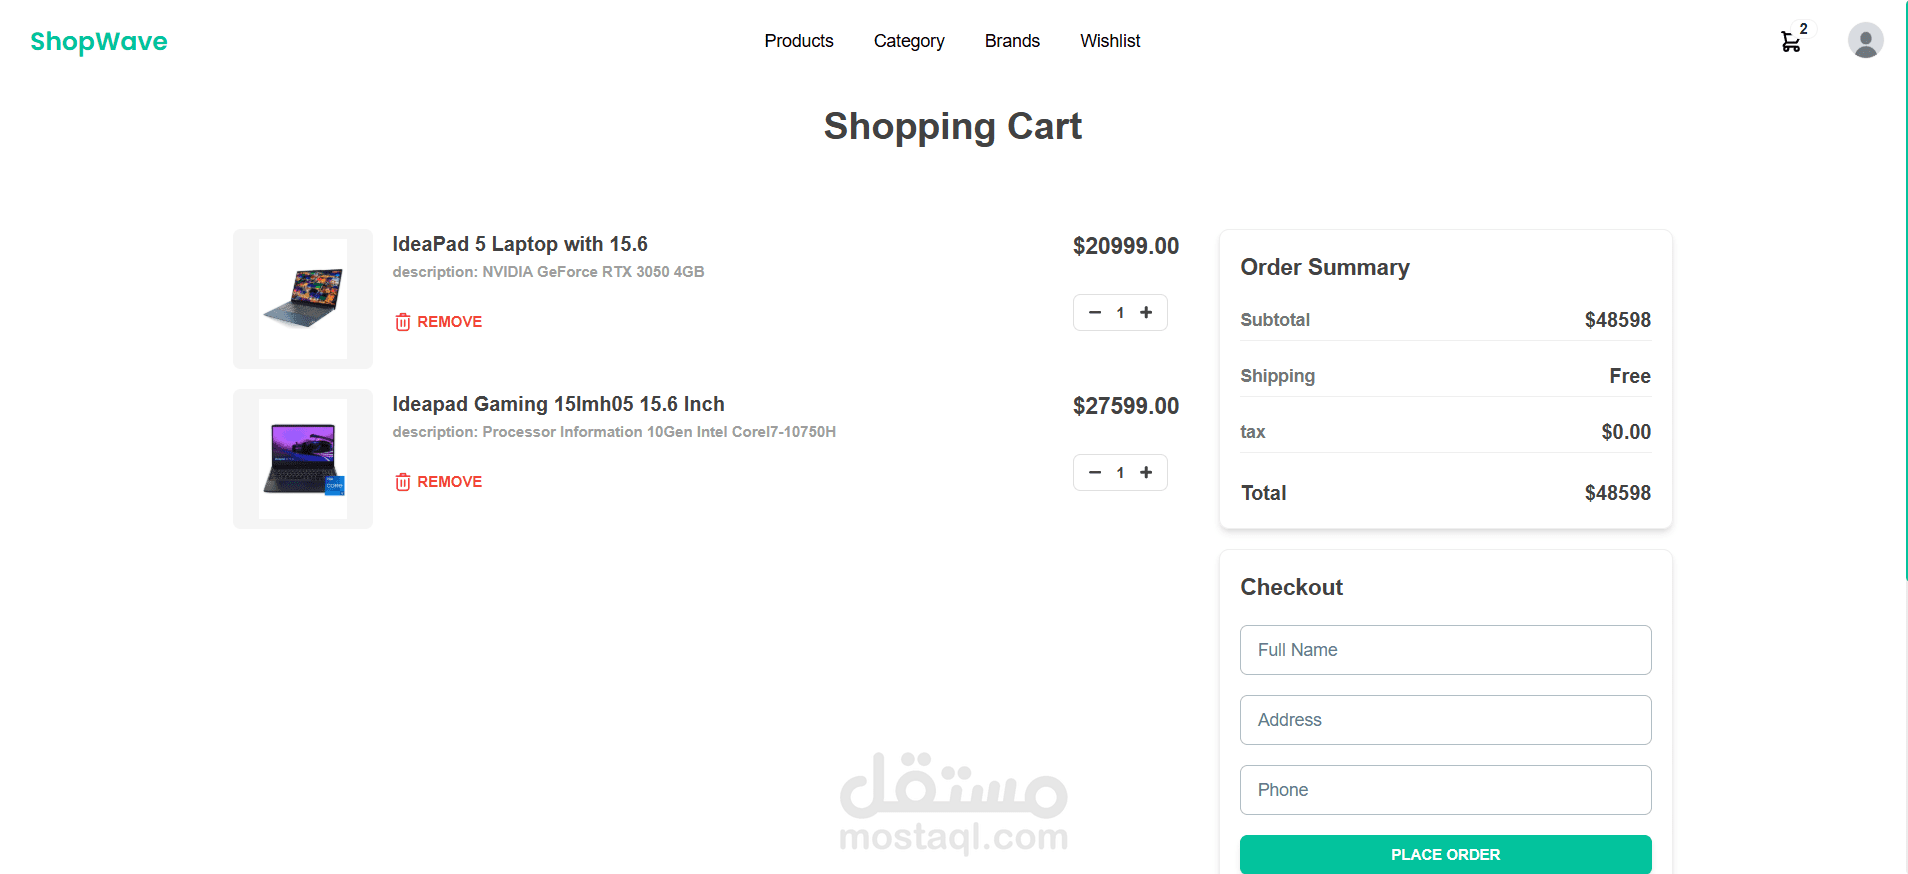The width and height of the screenshot is (1908, 874).
Task: Decrease IdeaPad 5 Laptop quantity
Action: 1095,313
